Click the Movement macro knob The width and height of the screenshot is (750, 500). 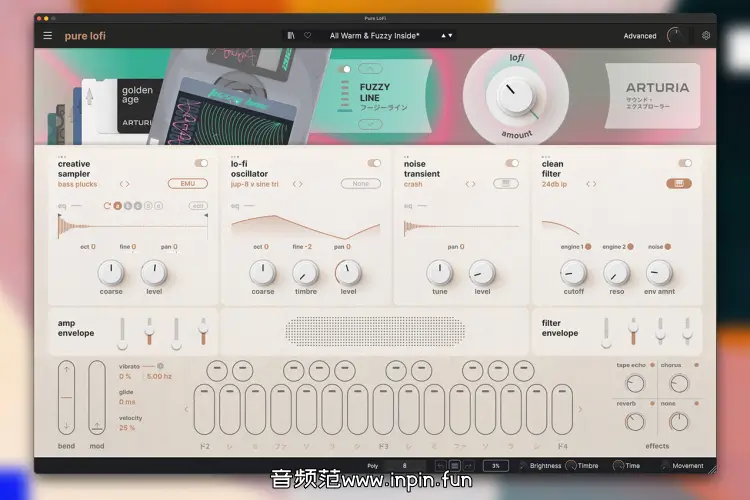664,466
